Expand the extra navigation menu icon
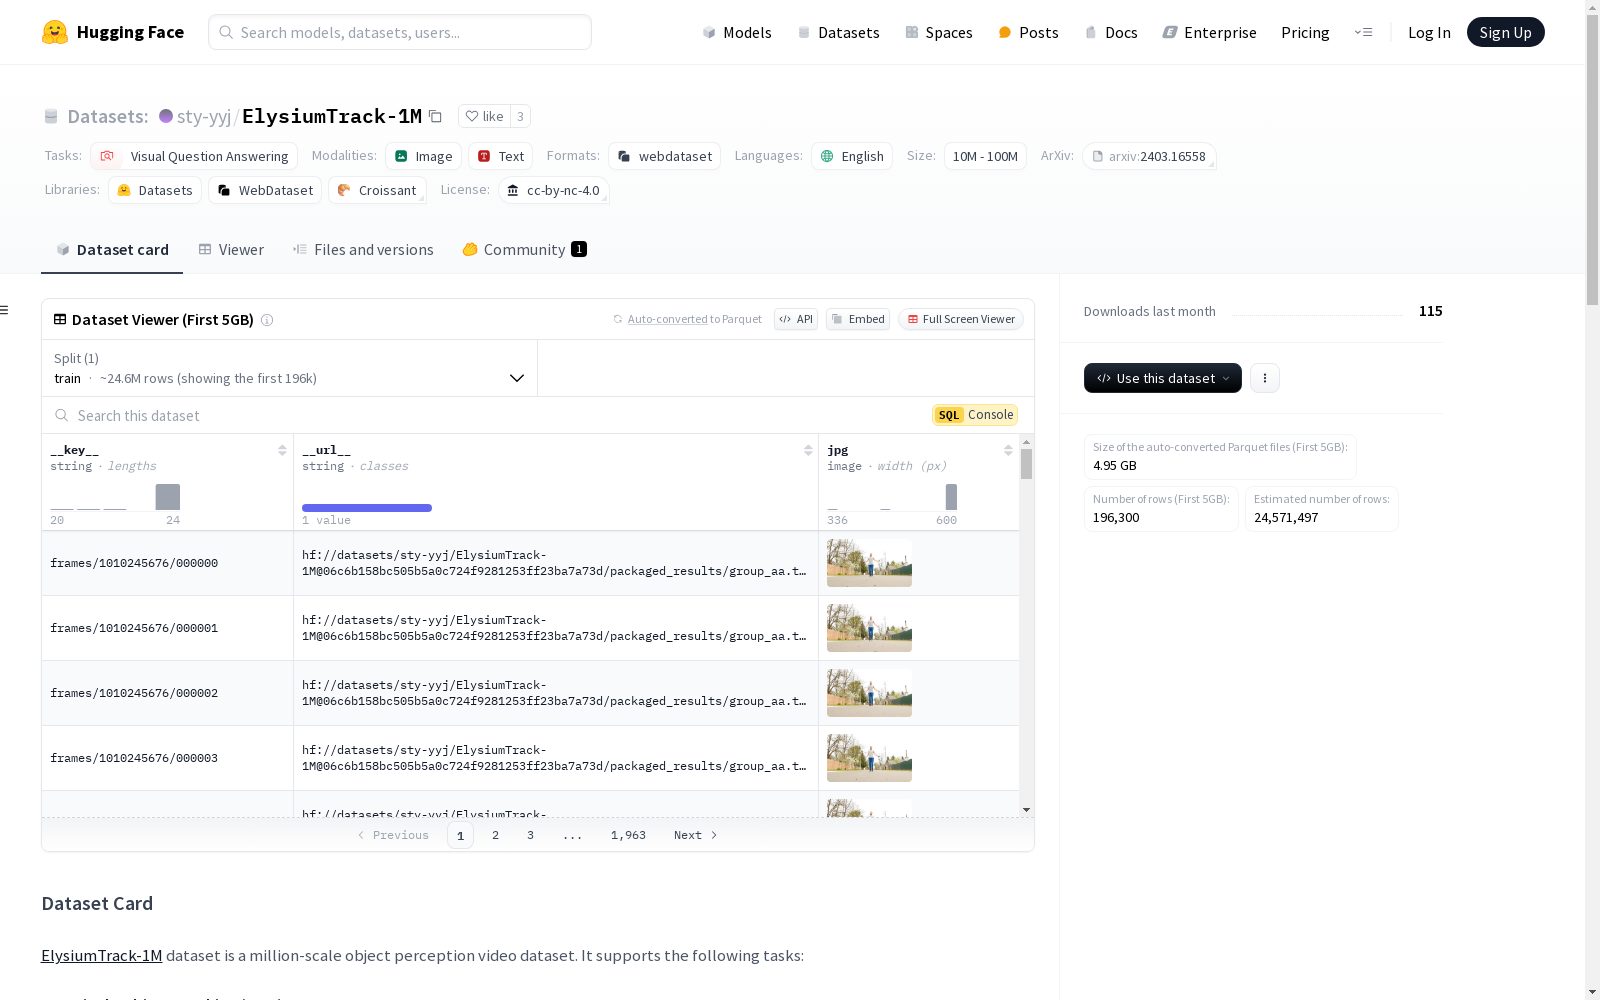 (x=1363, y=32)
